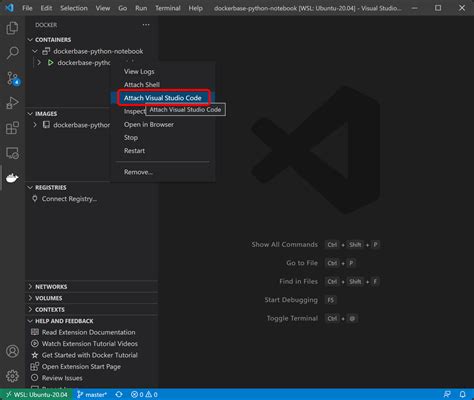Click the image icon beside dockerbase-python in Images
474x400 pixels.
click(46, 125)
